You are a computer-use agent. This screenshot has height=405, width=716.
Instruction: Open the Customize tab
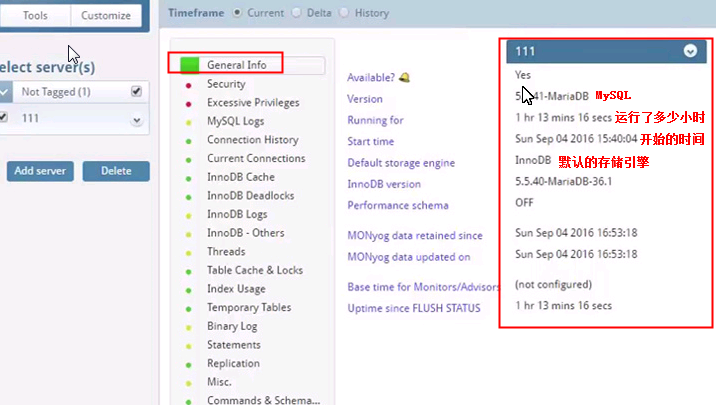(x=106, y=16)
